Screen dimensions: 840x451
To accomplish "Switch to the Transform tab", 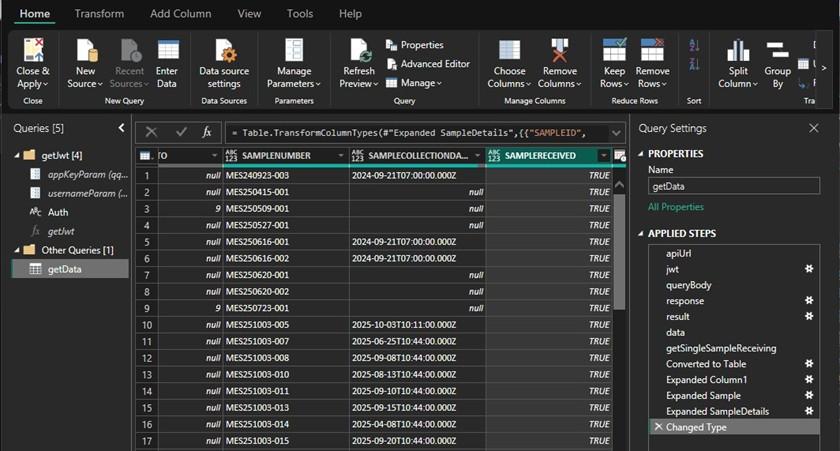I will [x=99, y=14].
